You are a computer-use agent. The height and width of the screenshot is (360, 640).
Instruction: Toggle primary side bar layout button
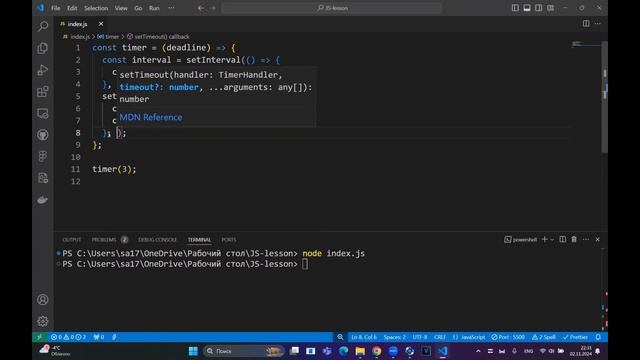tap(515, 8)
